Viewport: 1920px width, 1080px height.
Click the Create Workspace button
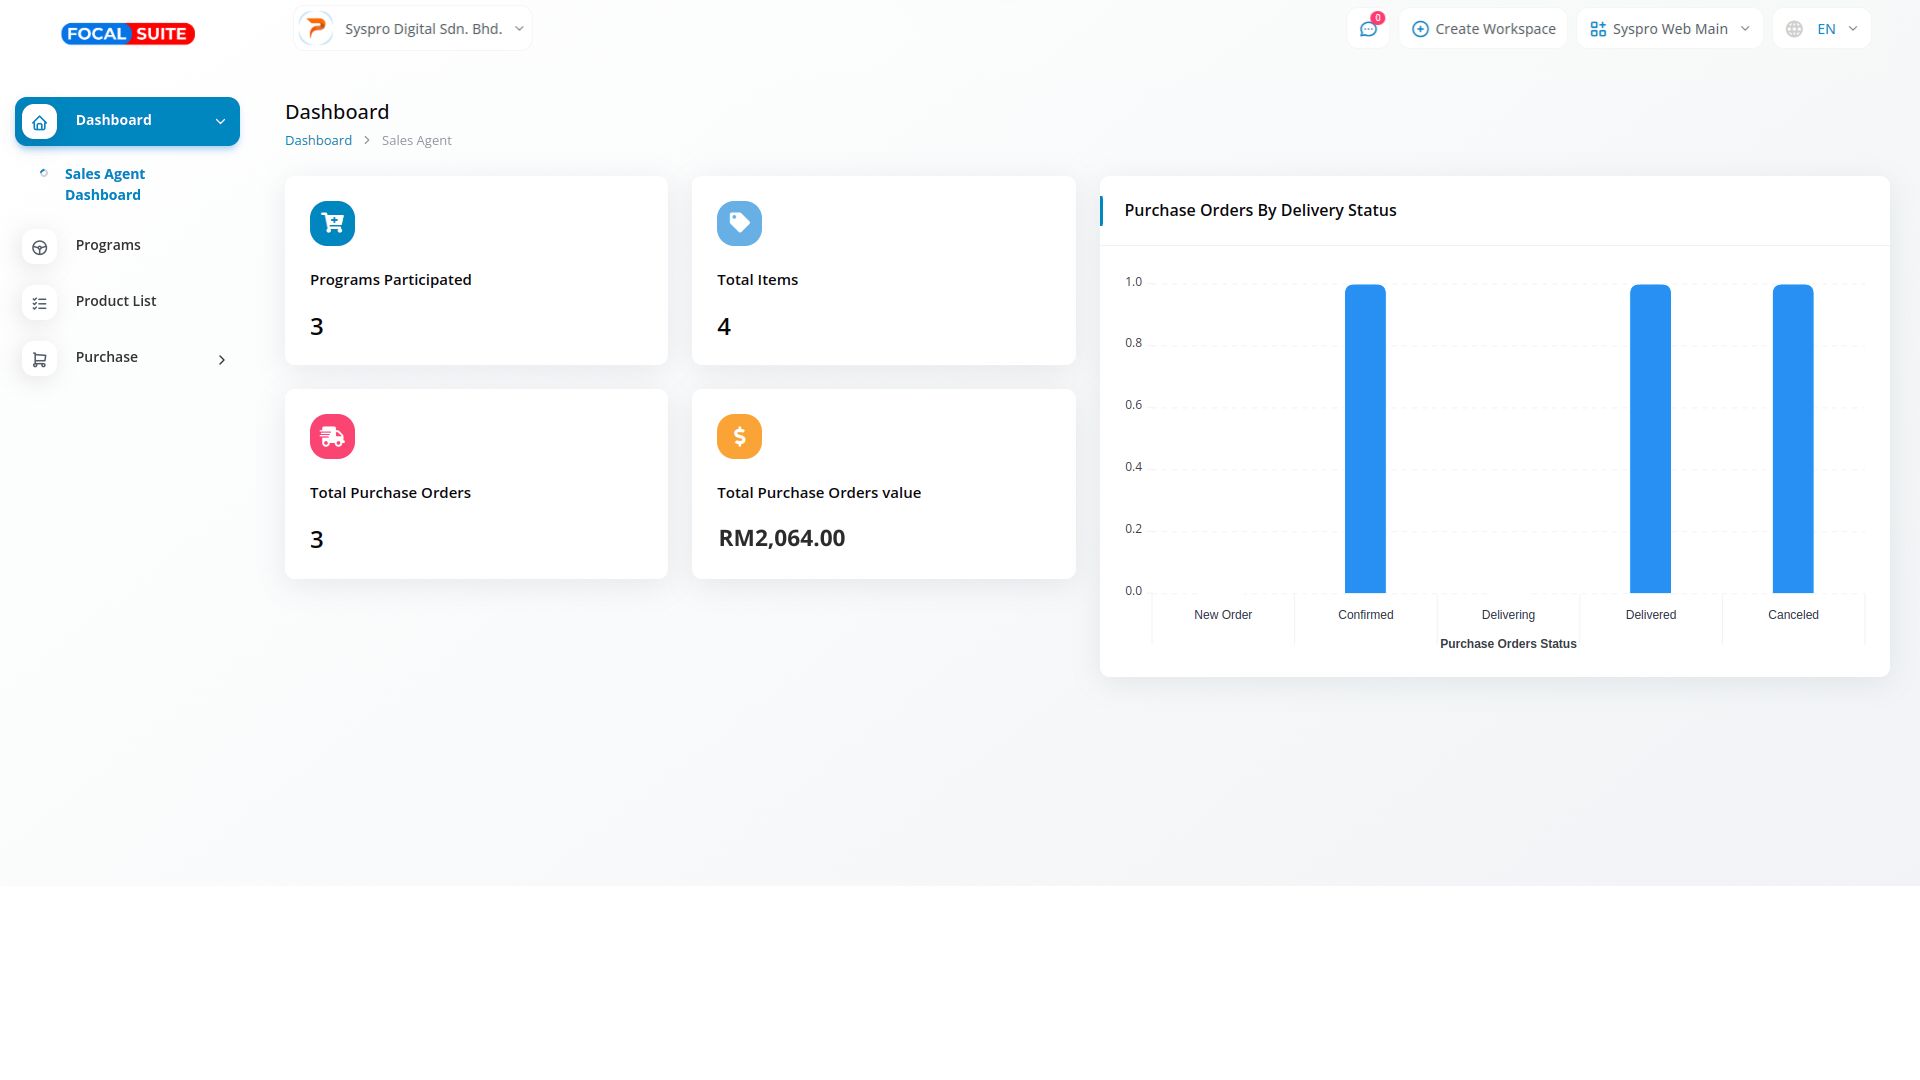(1483, 29)
